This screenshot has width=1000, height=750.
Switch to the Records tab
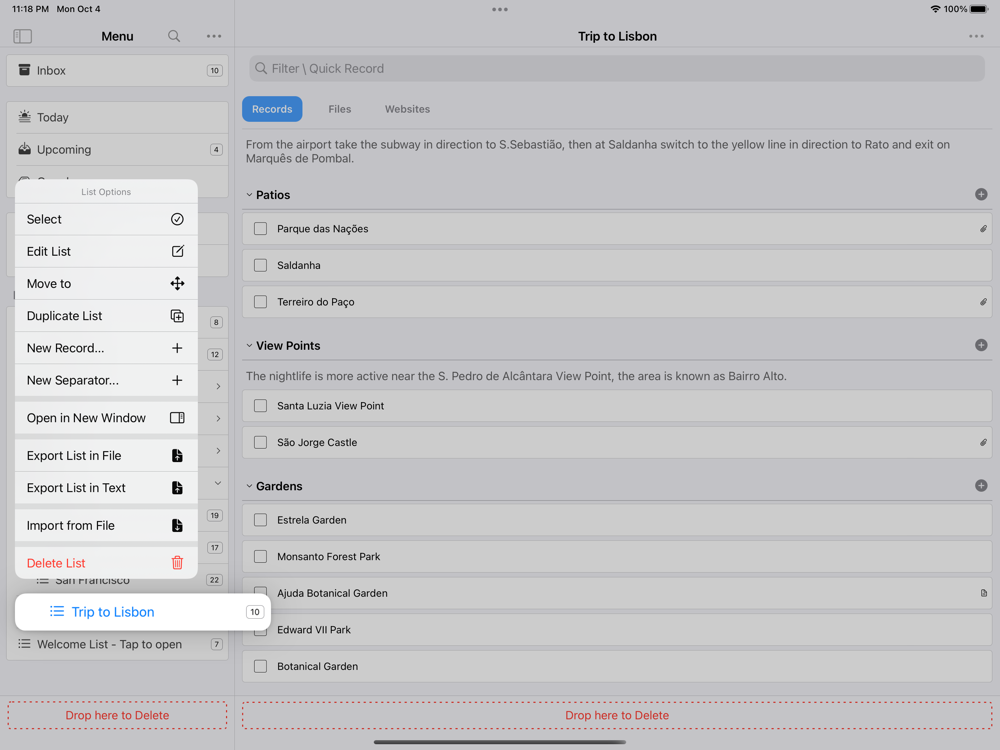(272, 109)
